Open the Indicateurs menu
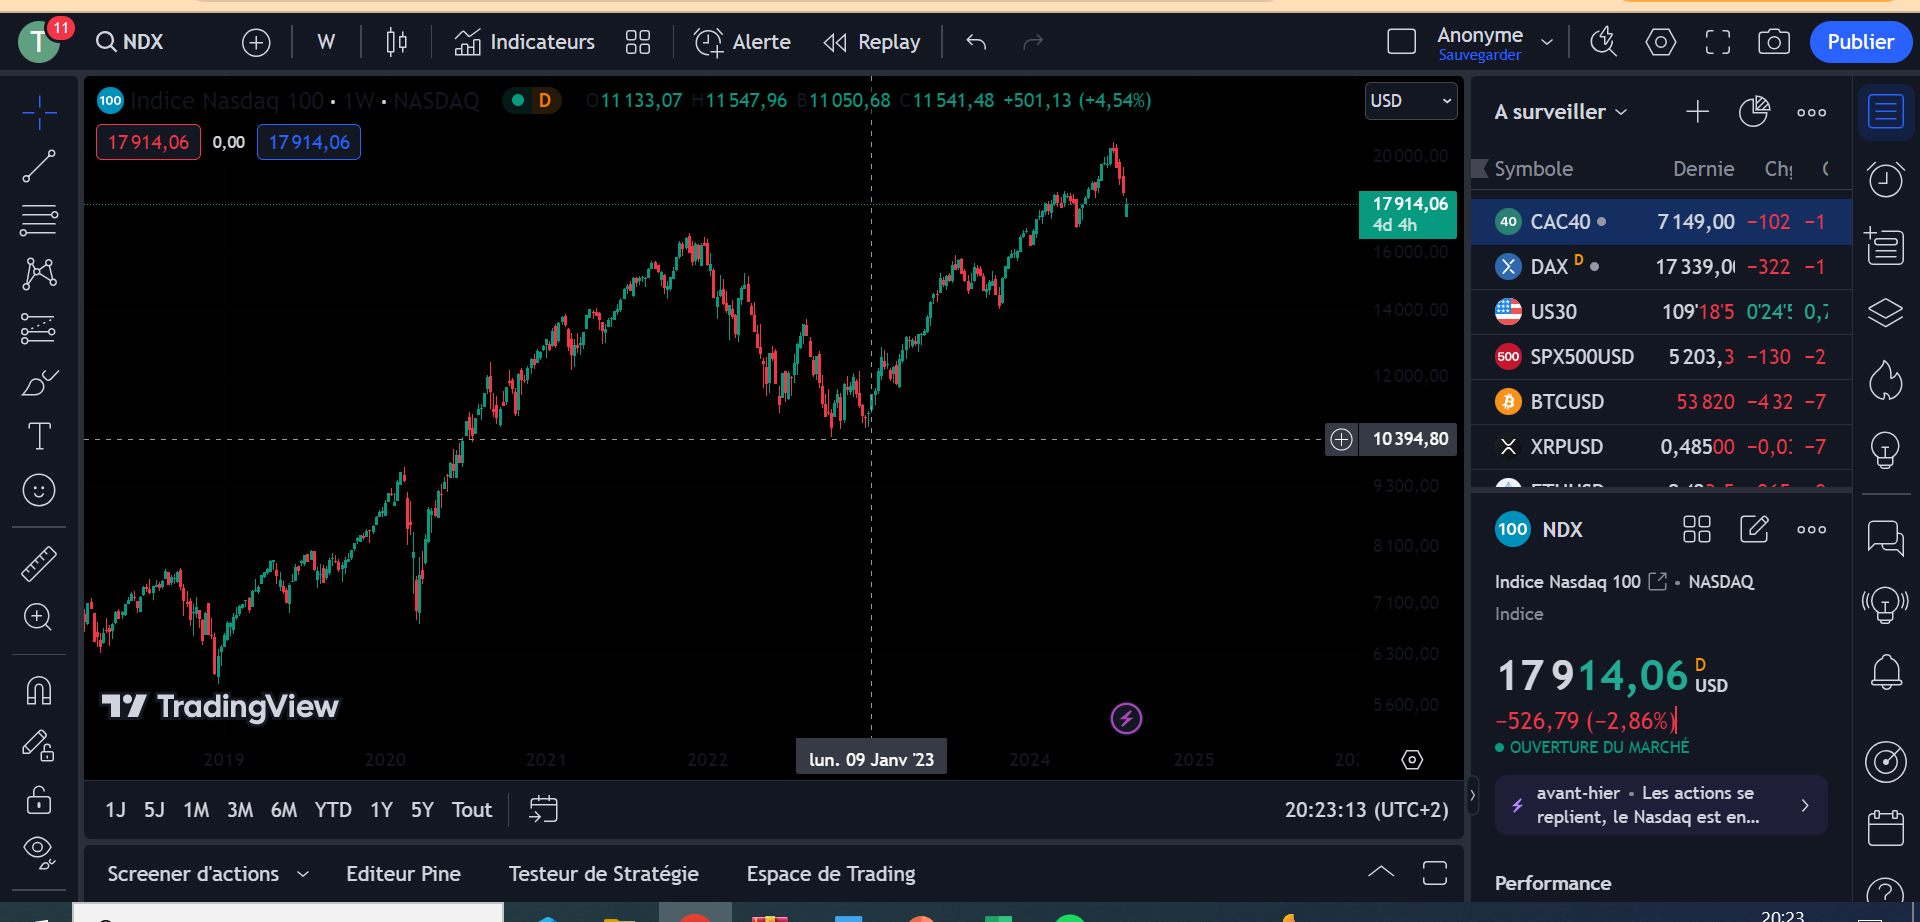1920x922 pixels. coord(524,42)
